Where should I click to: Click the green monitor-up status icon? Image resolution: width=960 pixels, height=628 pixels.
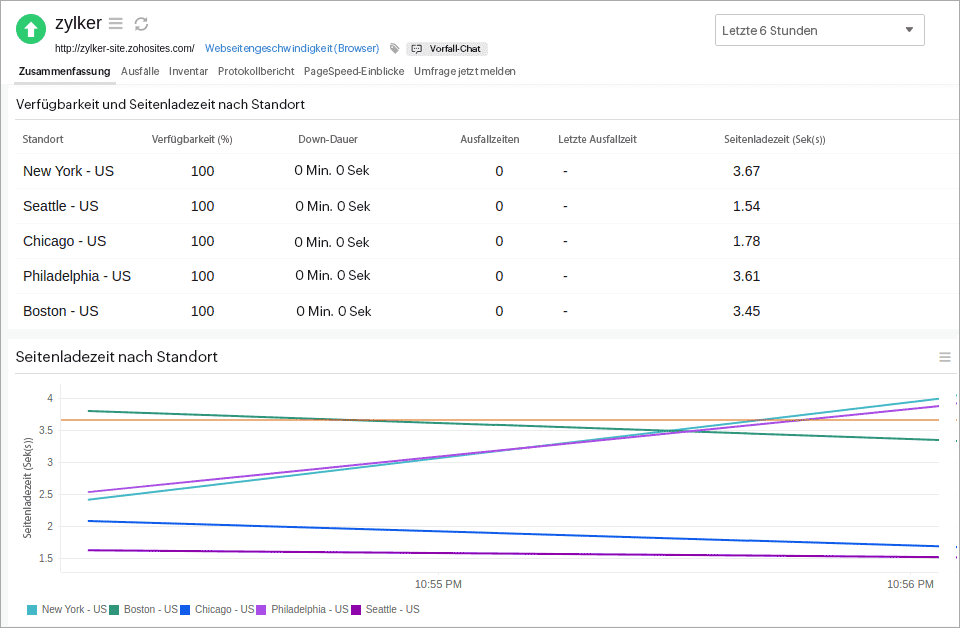31,29
